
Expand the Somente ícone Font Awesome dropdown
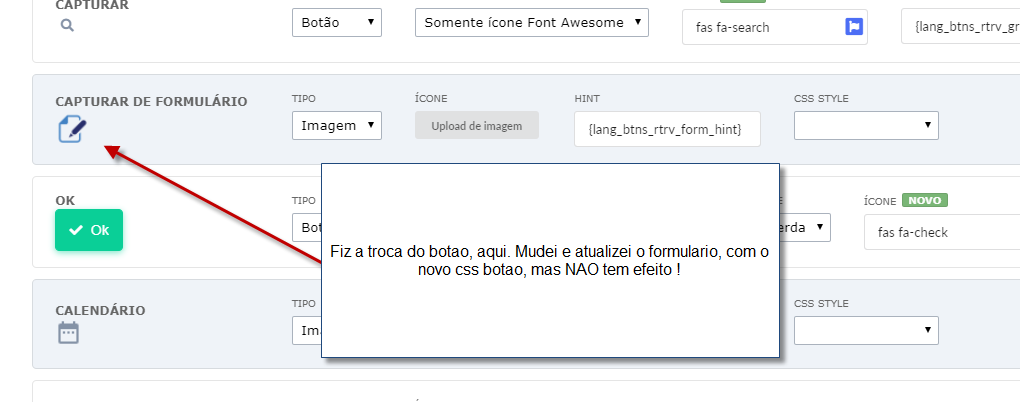pos(531,22)
